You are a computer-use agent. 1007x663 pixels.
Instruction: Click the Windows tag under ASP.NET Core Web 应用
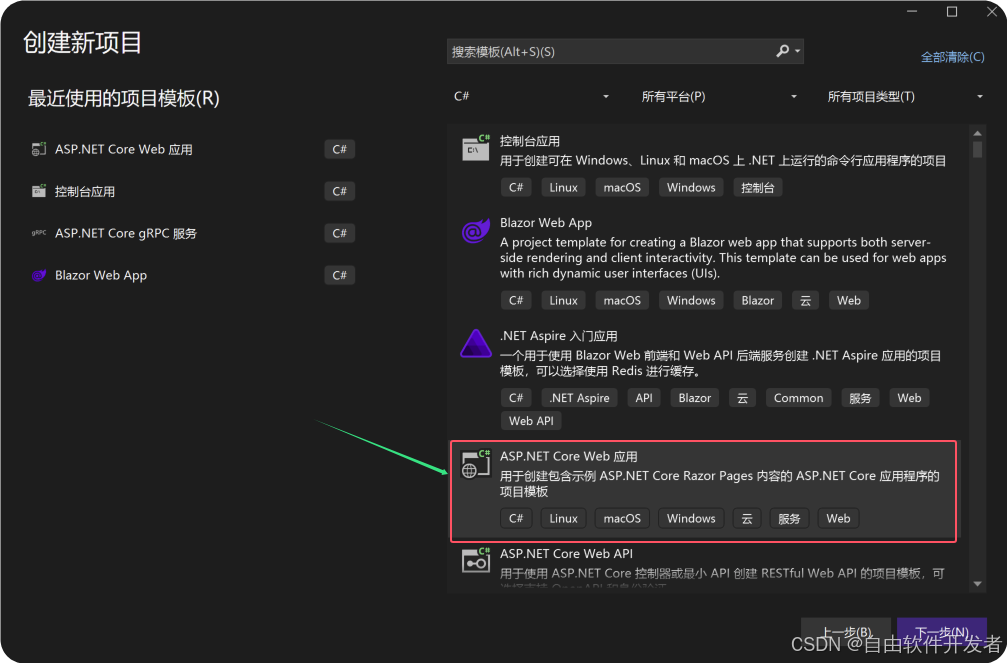click(691, 518)
